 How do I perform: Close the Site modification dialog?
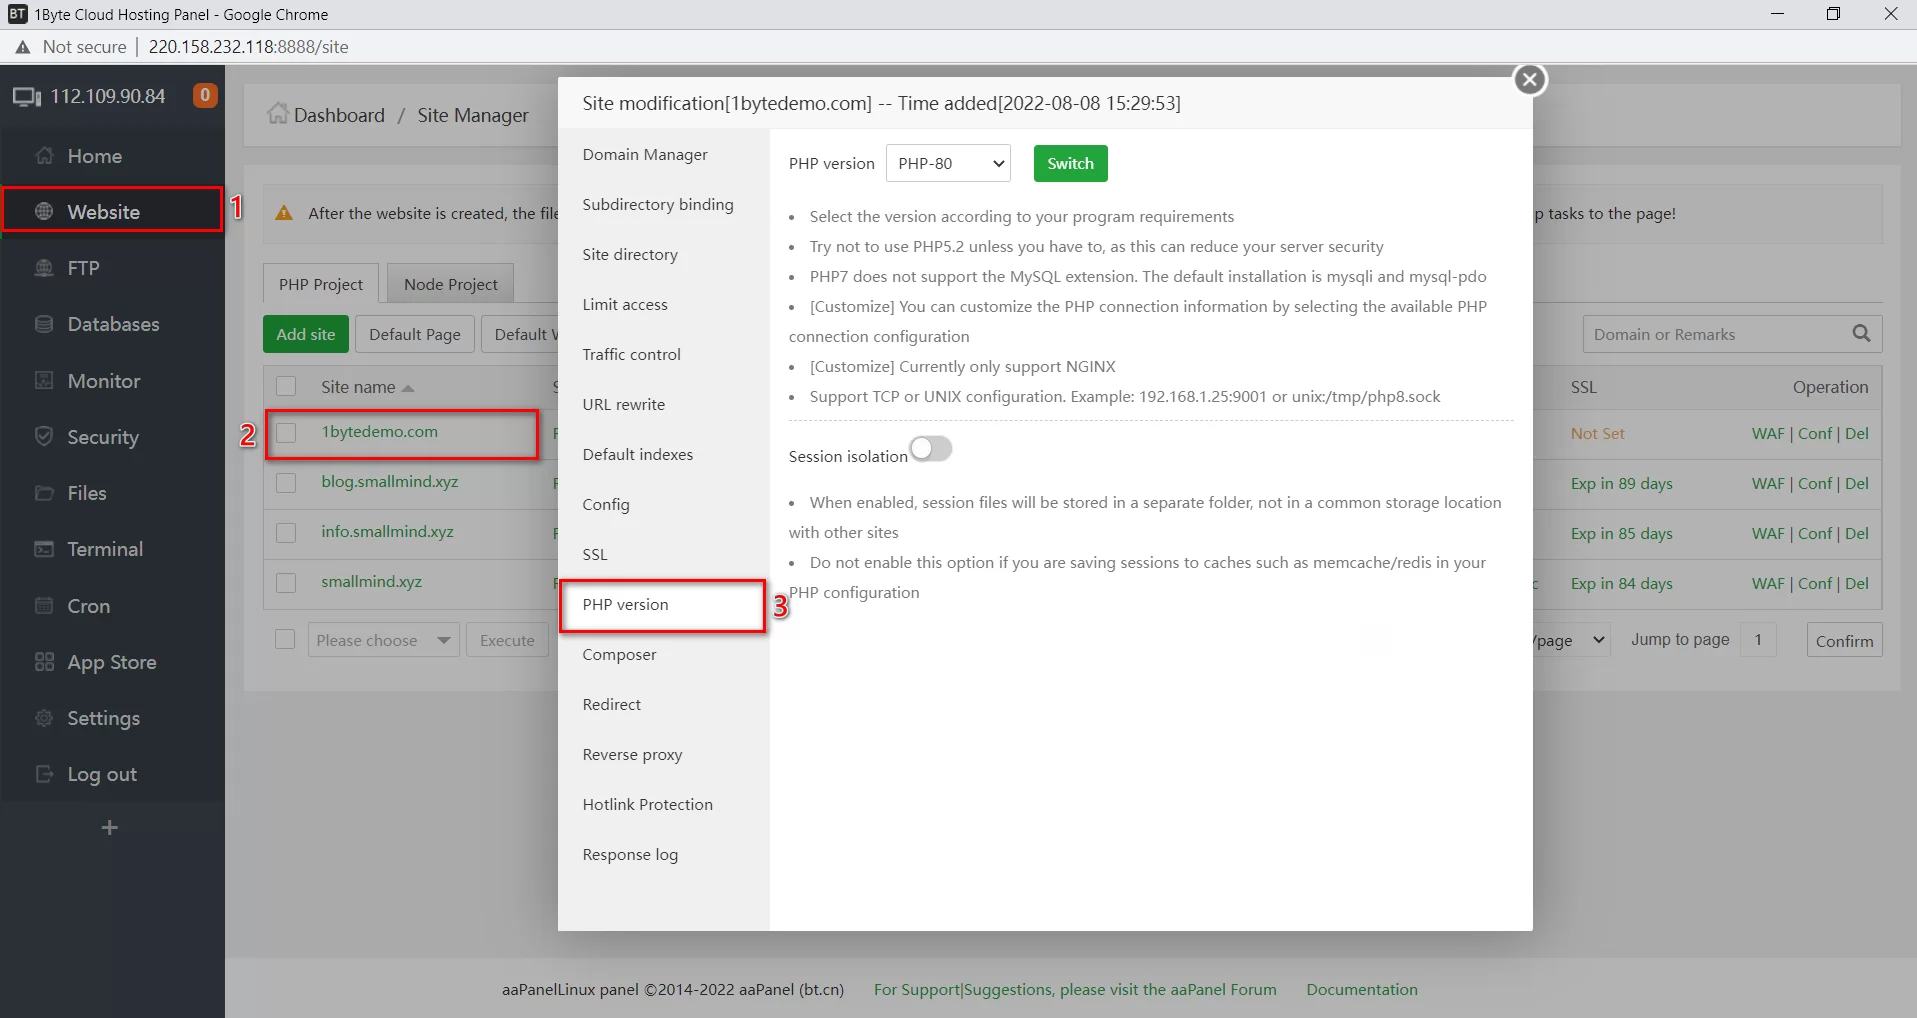point(1529,80)
